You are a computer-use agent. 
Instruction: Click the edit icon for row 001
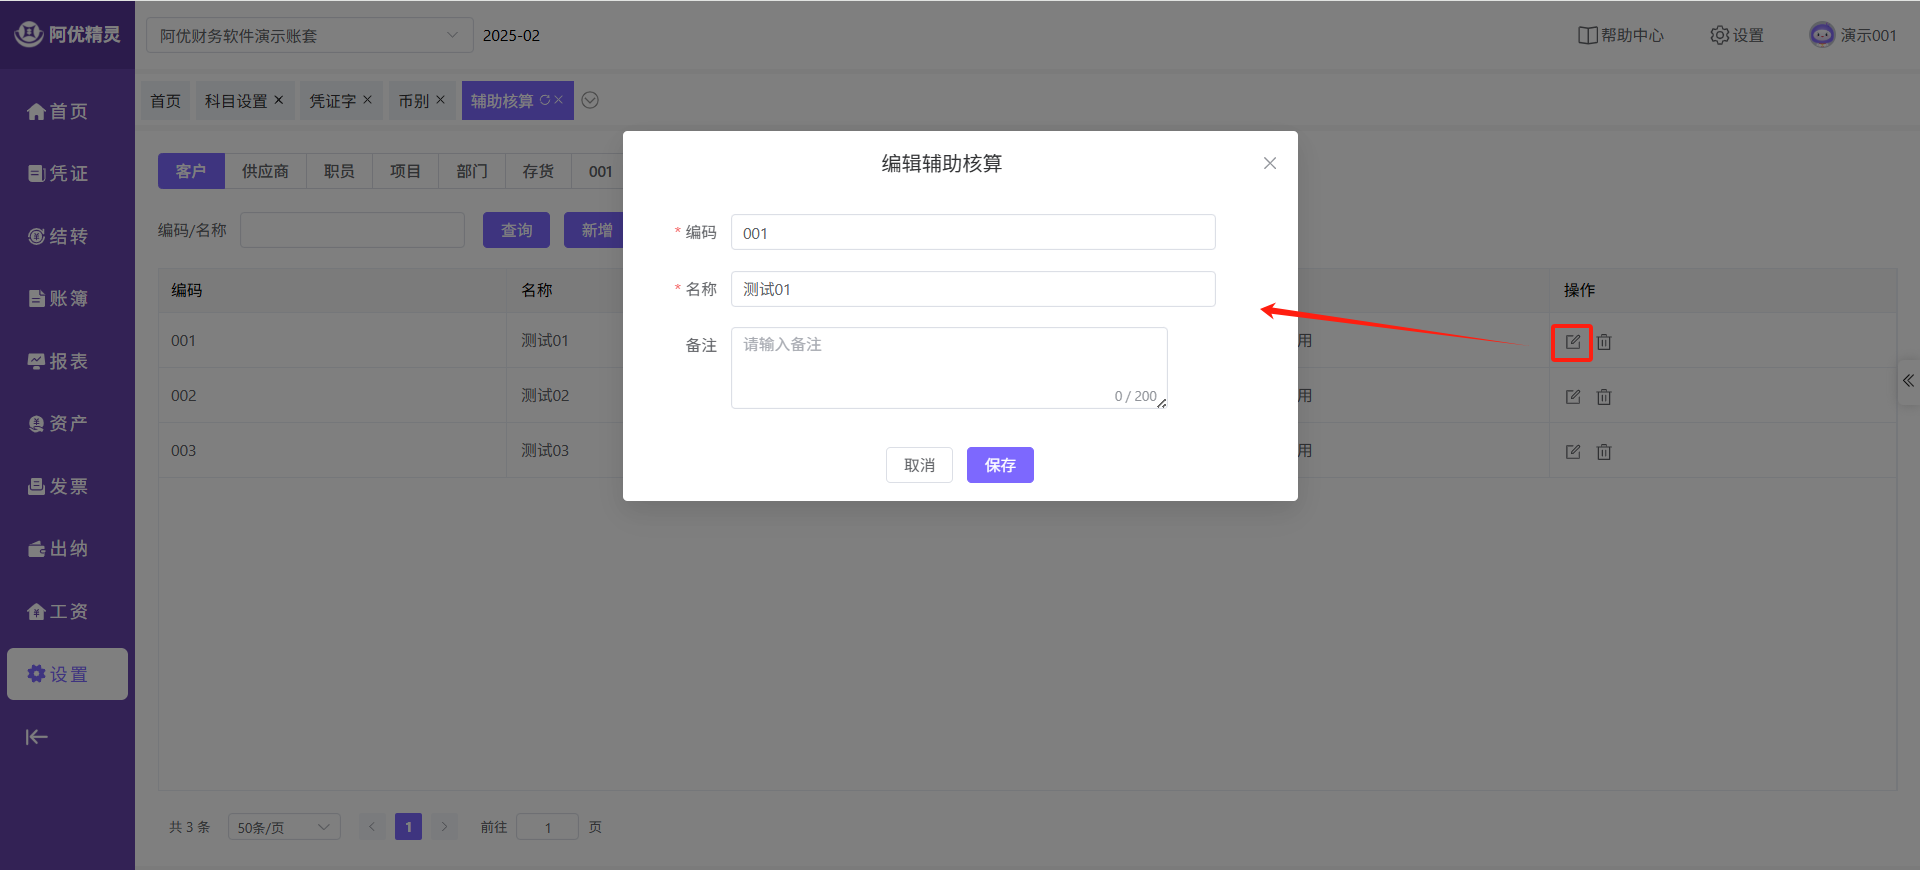pos(1572,342)
